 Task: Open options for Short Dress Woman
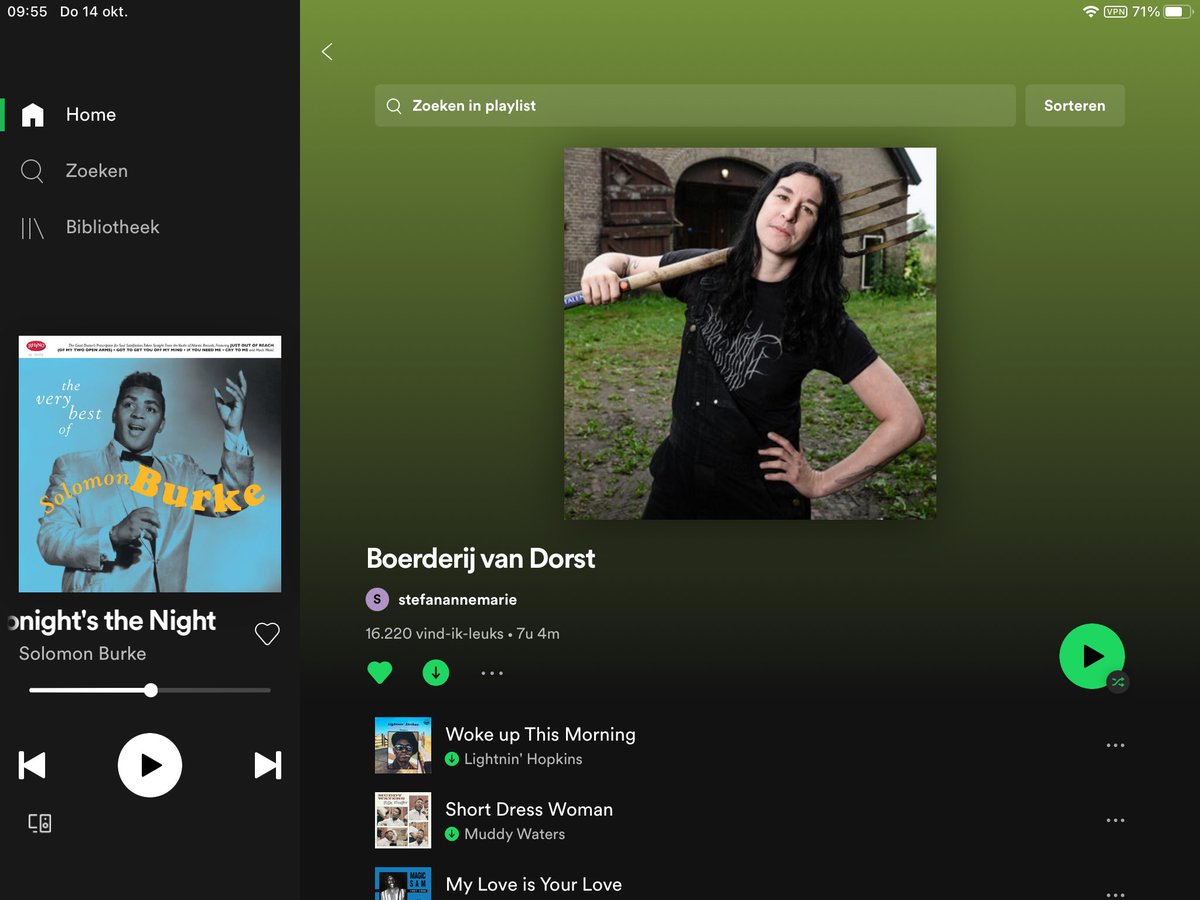[1115, 820]
